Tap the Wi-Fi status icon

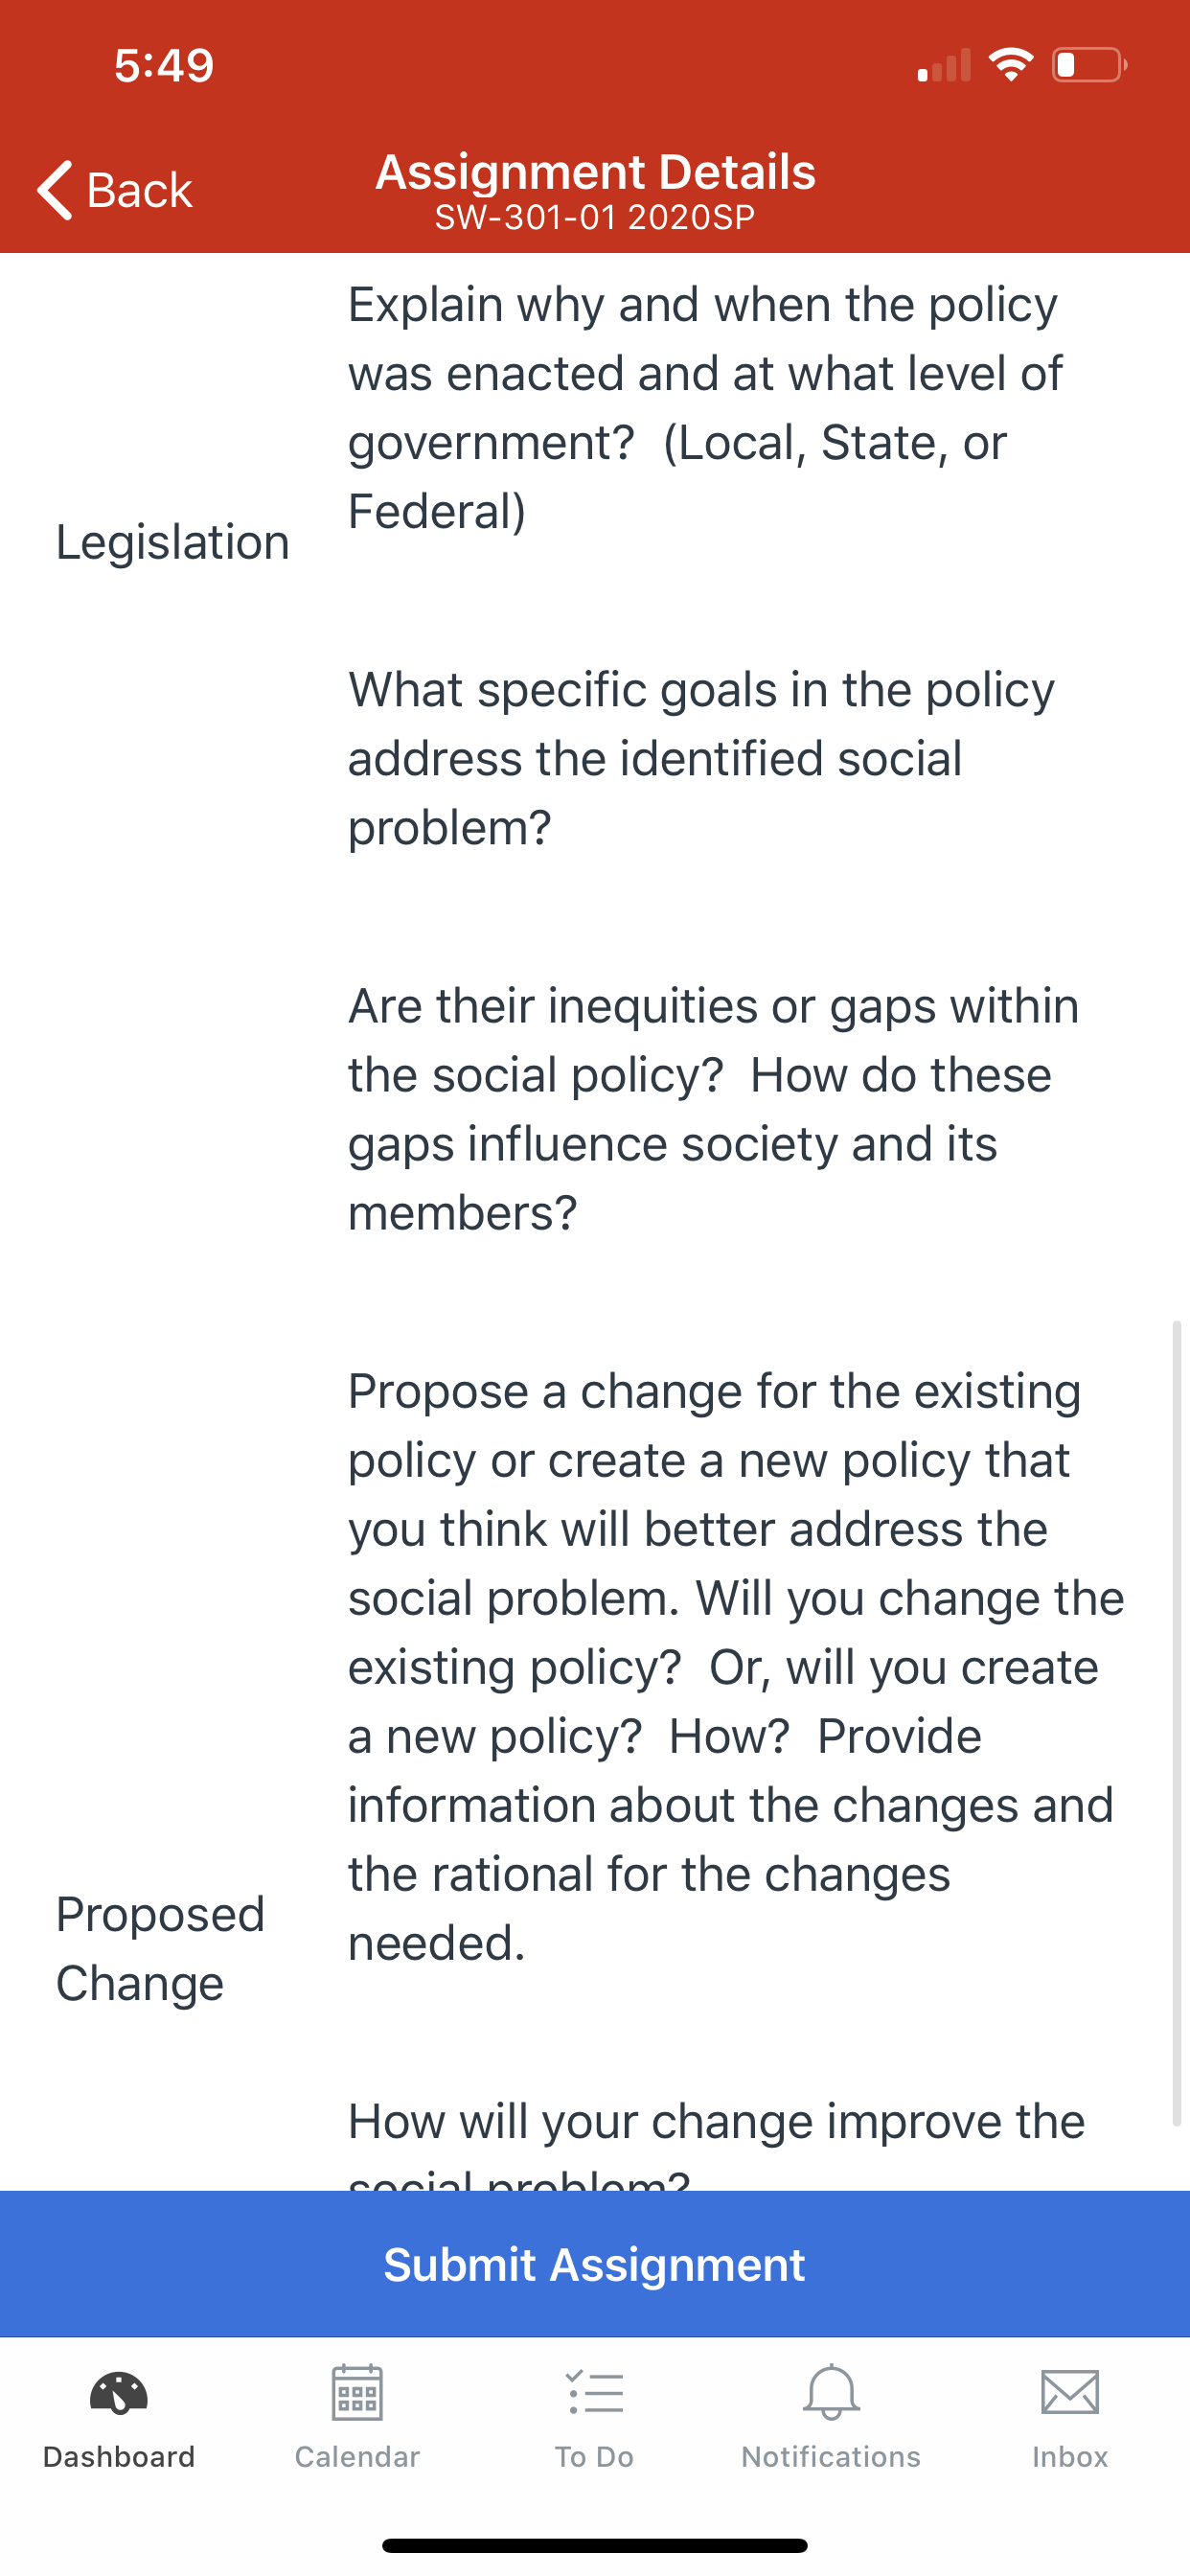[x=1011, y=65]
